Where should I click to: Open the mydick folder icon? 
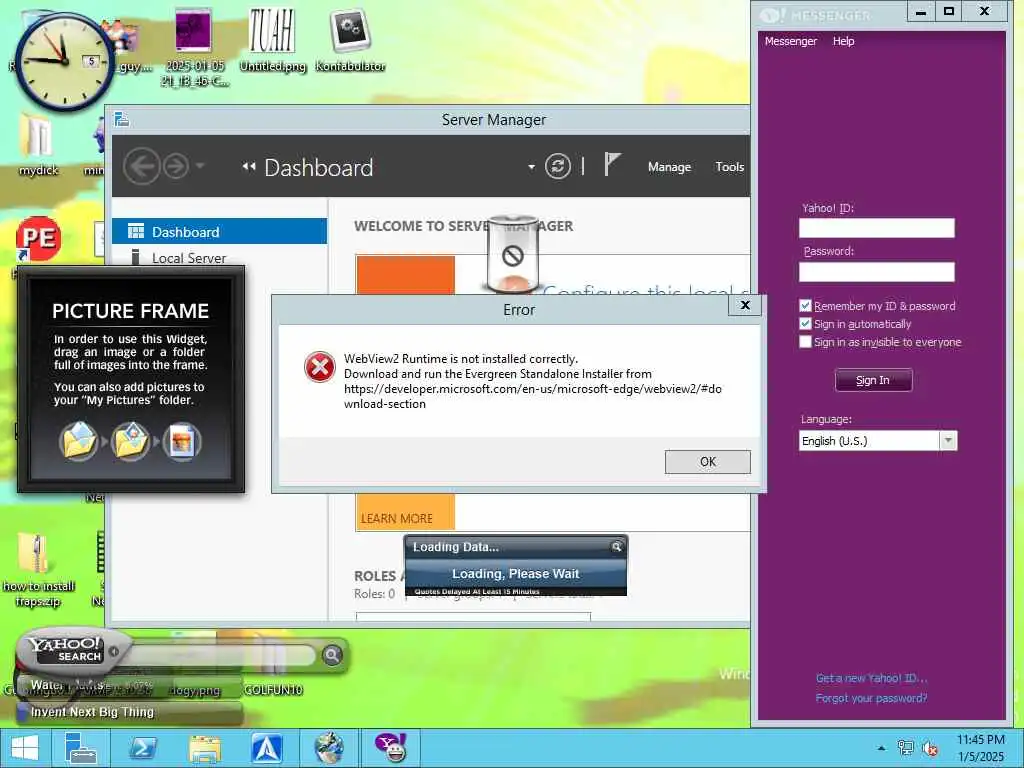pyautogui.click(x=38, y=145)
